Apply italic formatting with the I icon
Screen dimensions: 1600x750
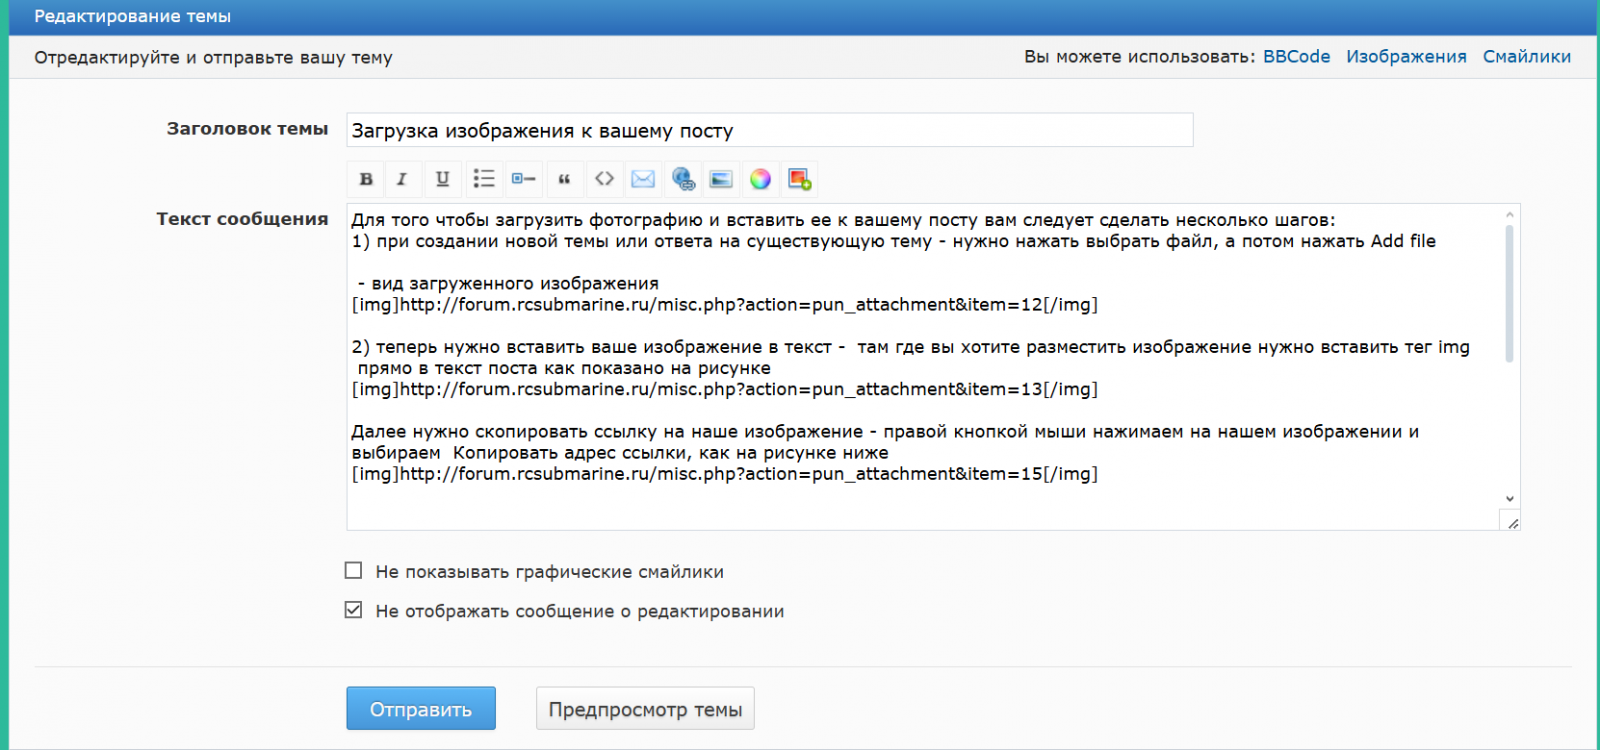[402, 179]
